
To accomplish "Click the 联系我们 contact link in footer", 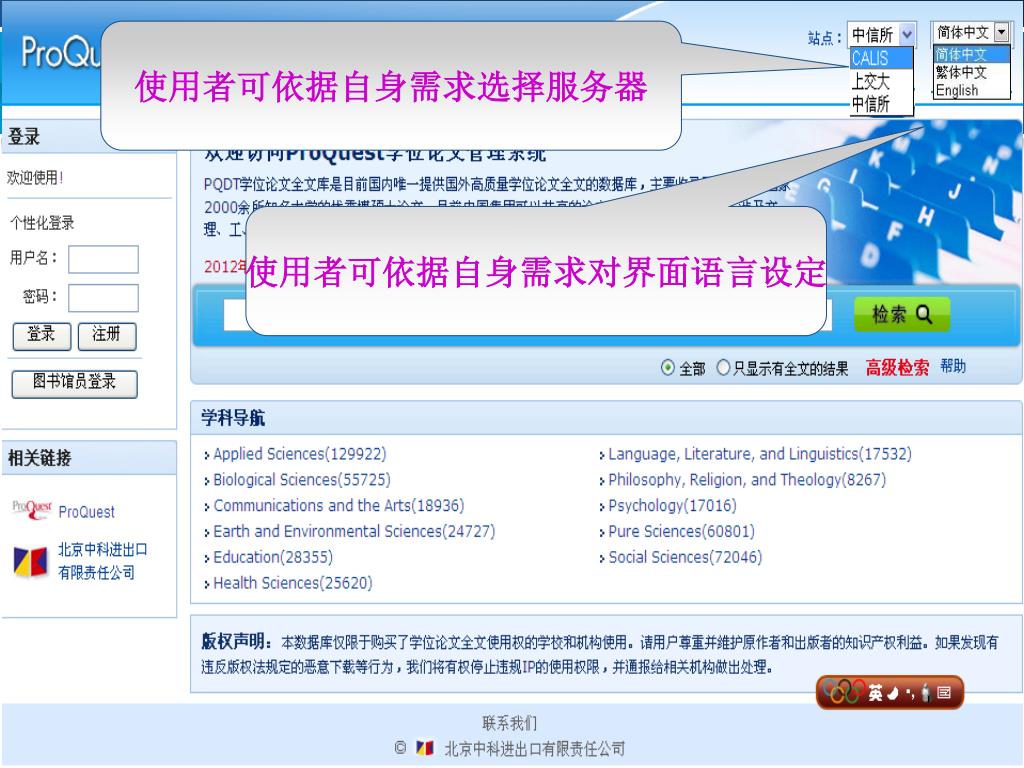I will click(509, 723).
